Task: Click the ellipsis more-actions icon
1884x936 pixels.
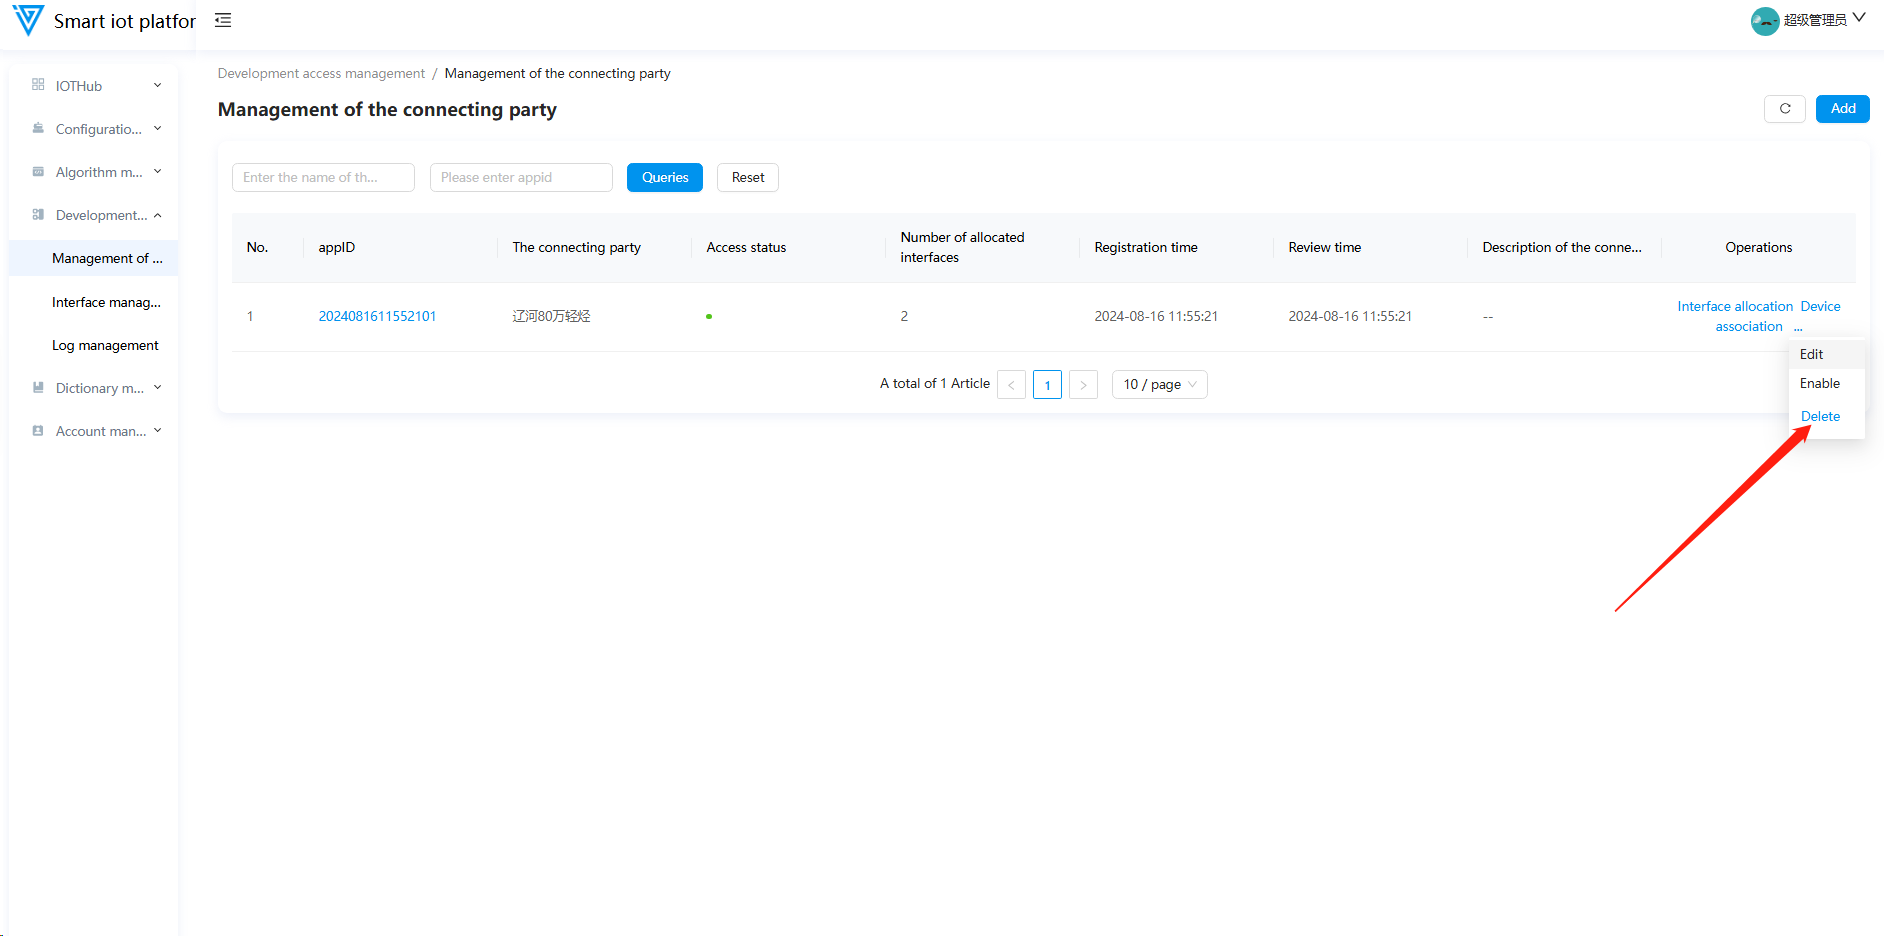Action: [1798, 328]
